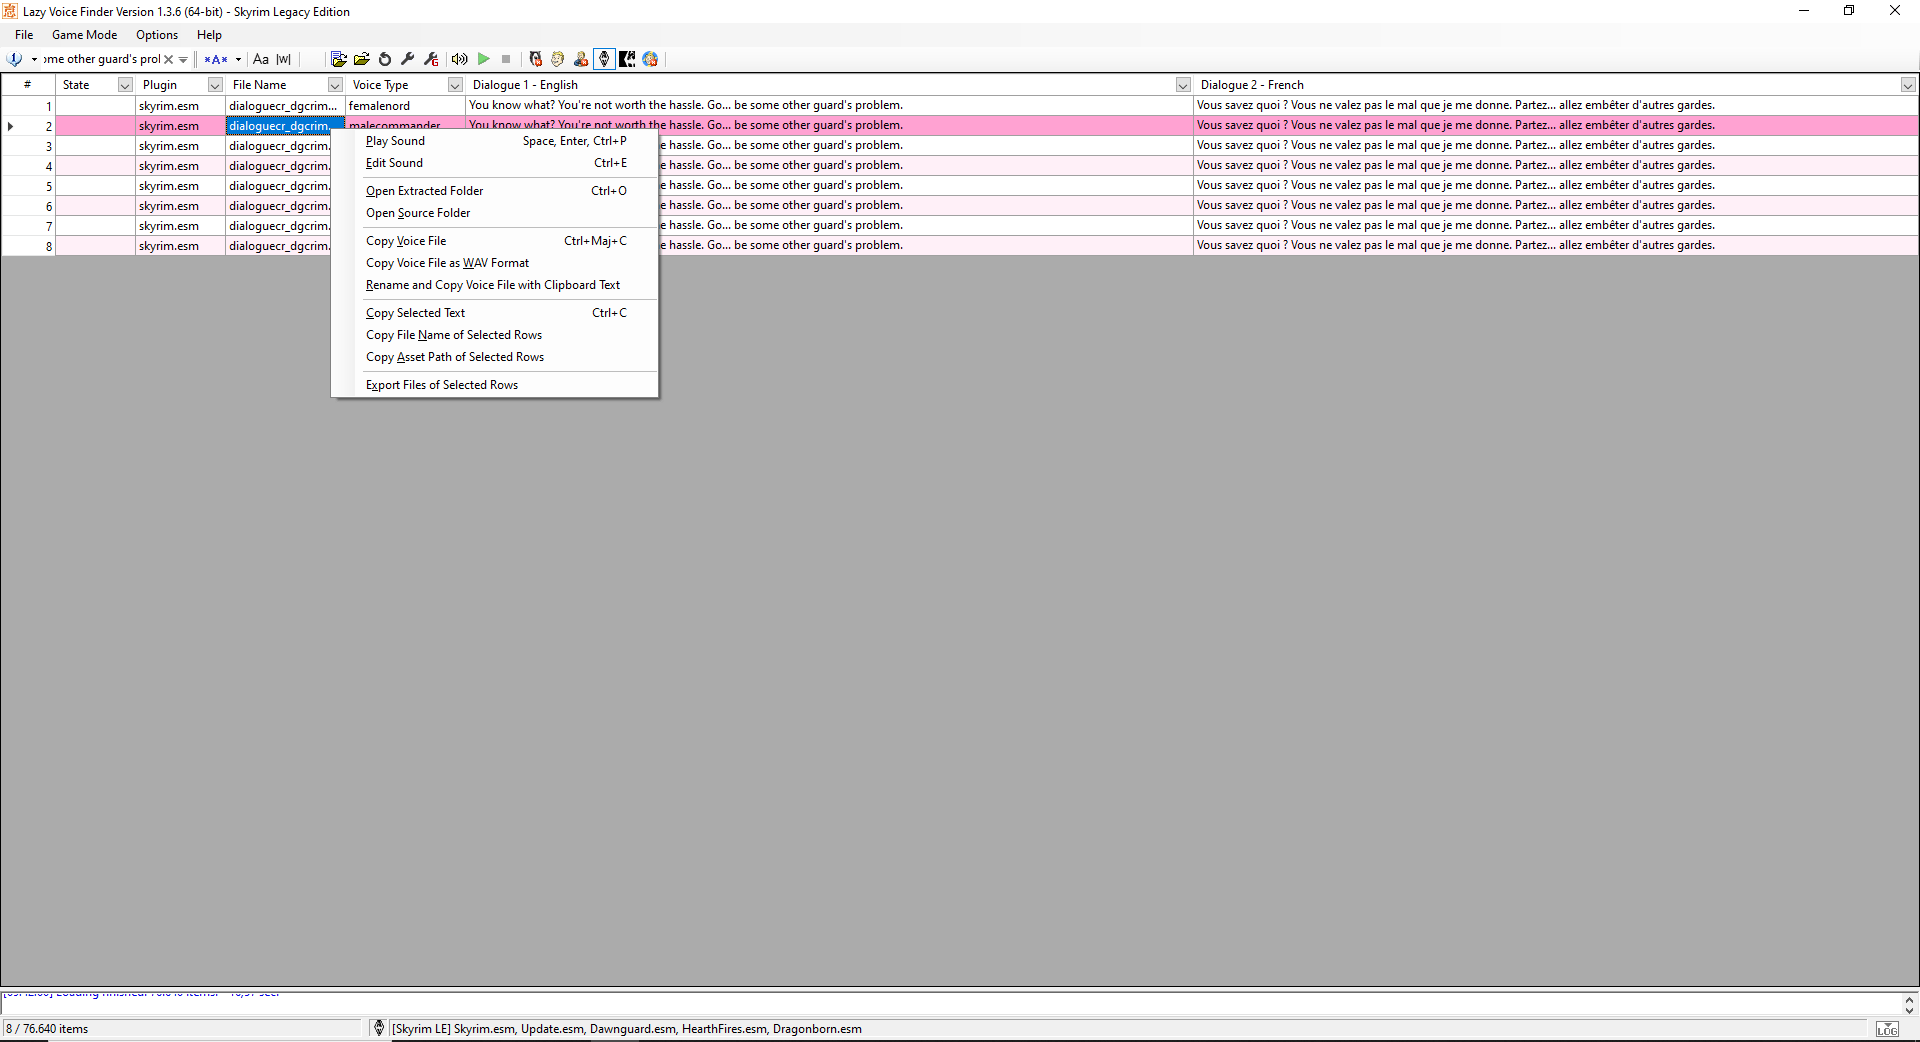Select Open Source Folder menu entry
This screenshot has width=1920, height=1042.
click(495, 213)
